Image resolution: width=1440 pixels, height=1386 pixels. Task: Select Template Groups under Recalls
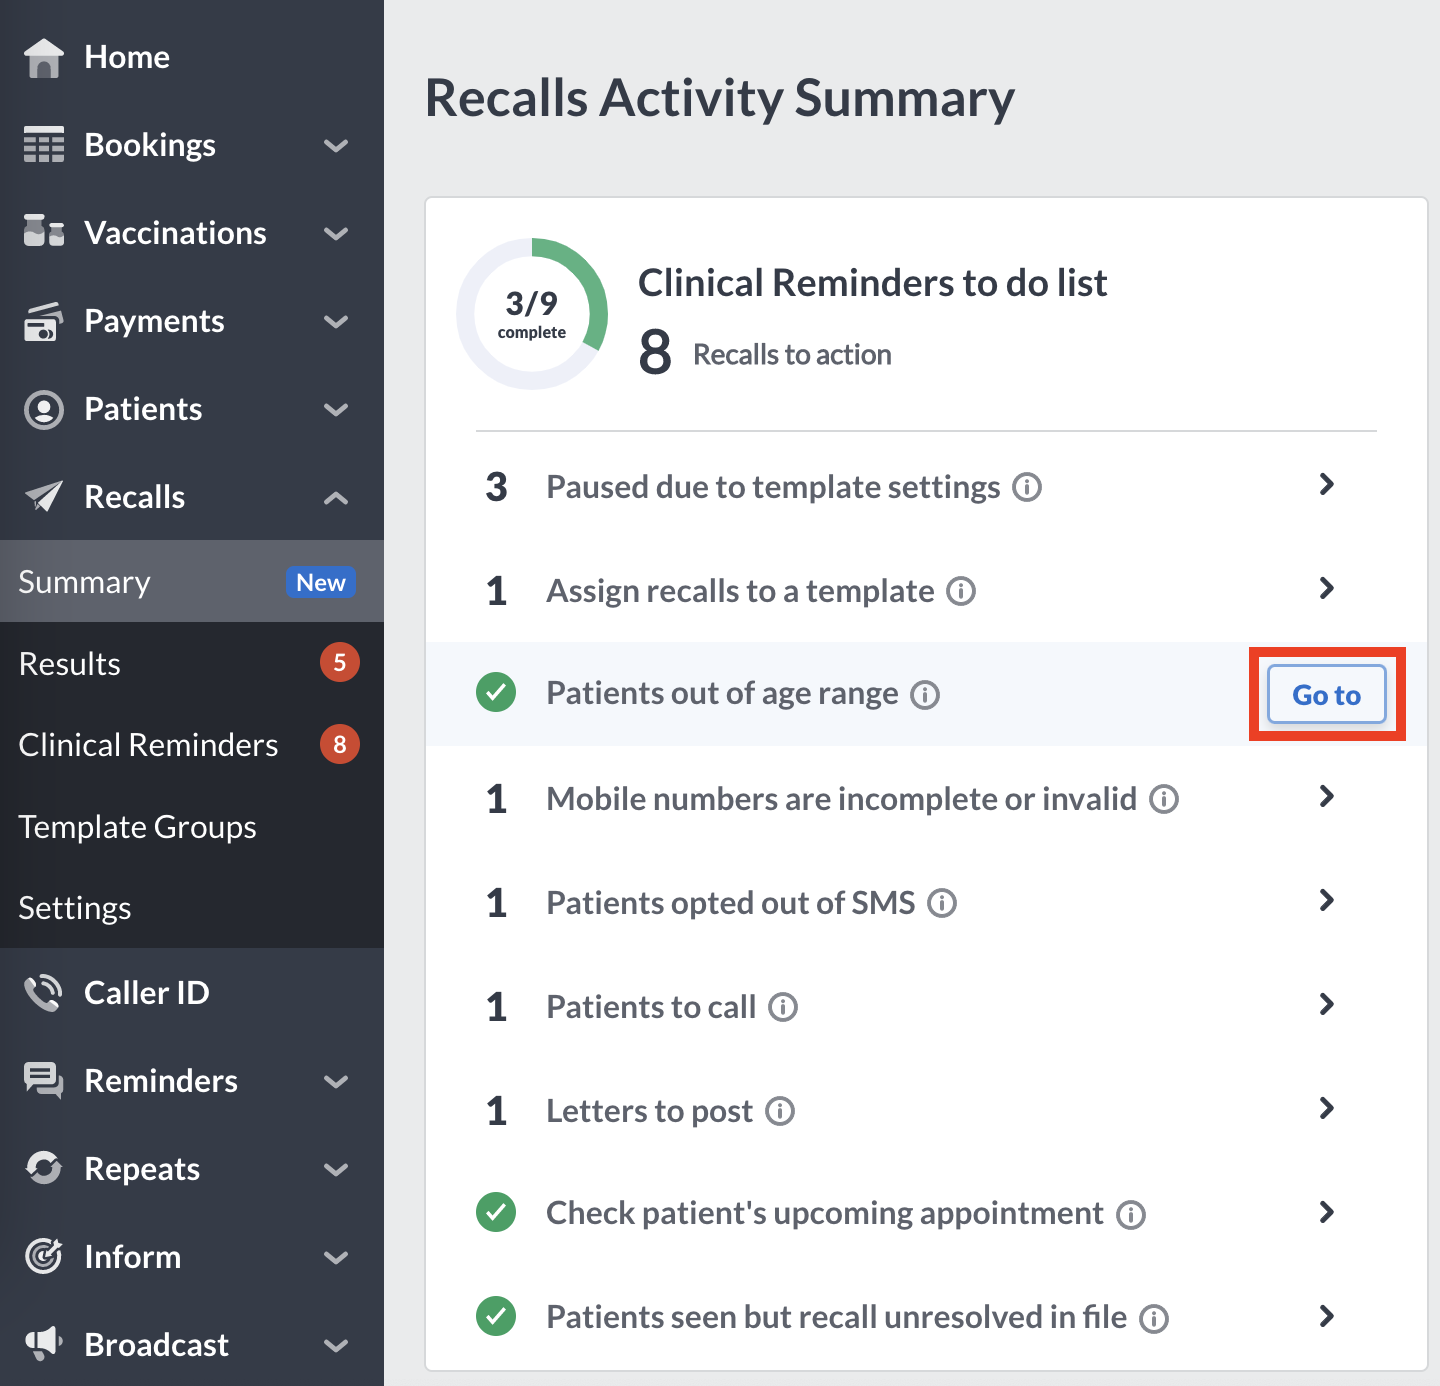tap(137, 827)
